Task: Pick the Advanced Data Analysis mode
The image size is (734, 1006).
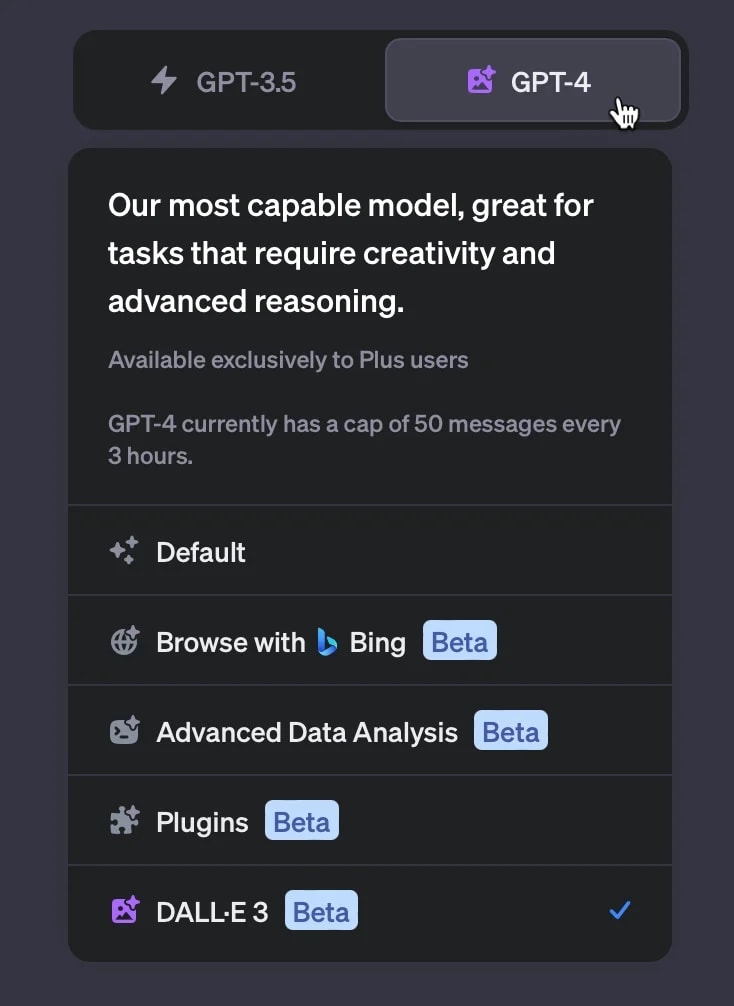Action: pyautogui.click(x=306, y=732)
